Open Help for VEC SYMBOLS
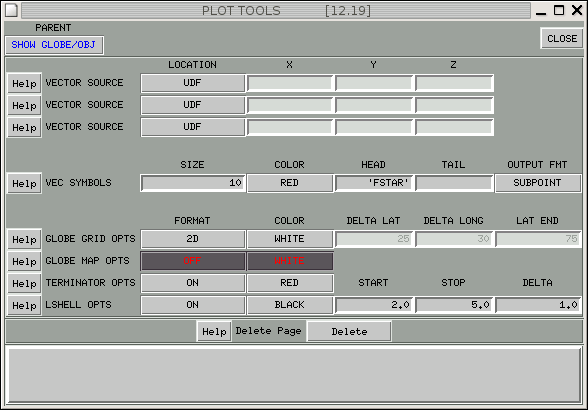Image resolution: width=588 pixels, height=410 pixels. click(x=24, y=183)
